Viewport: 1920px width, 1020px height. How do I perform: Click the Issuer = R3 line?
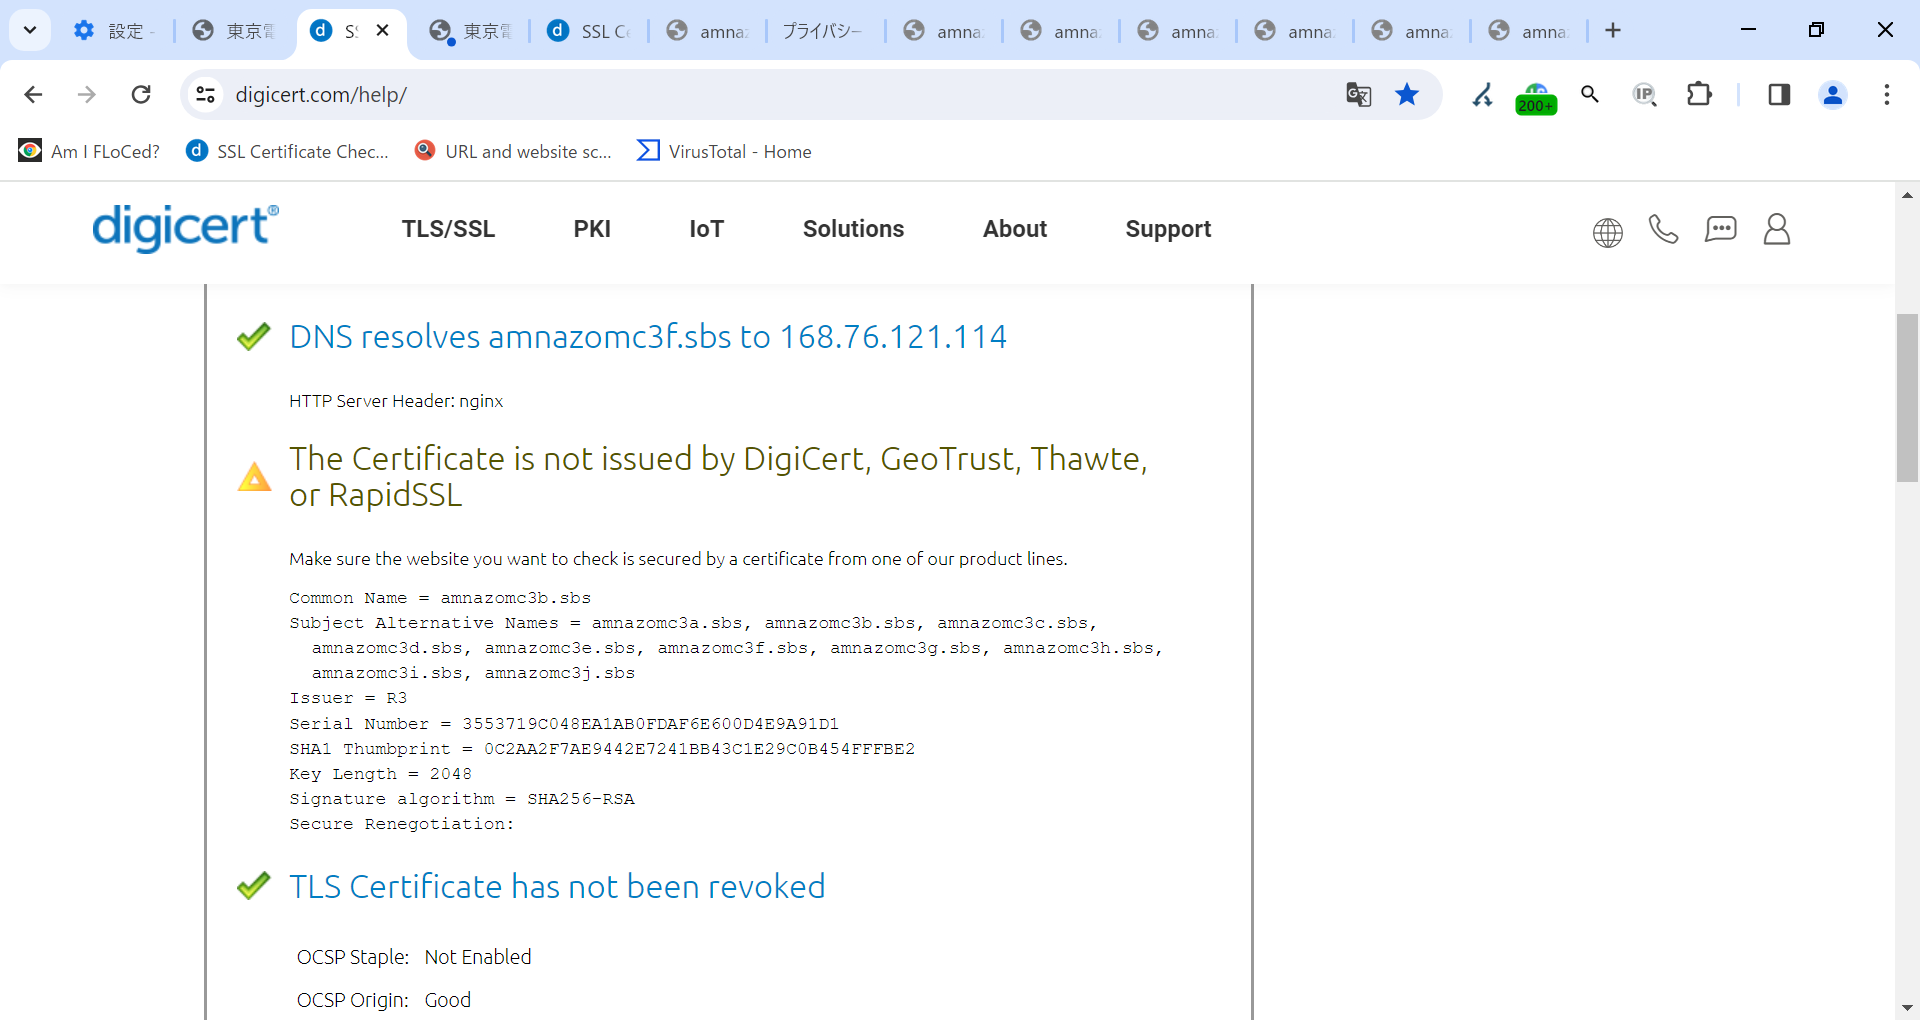(x=348, y=698)
